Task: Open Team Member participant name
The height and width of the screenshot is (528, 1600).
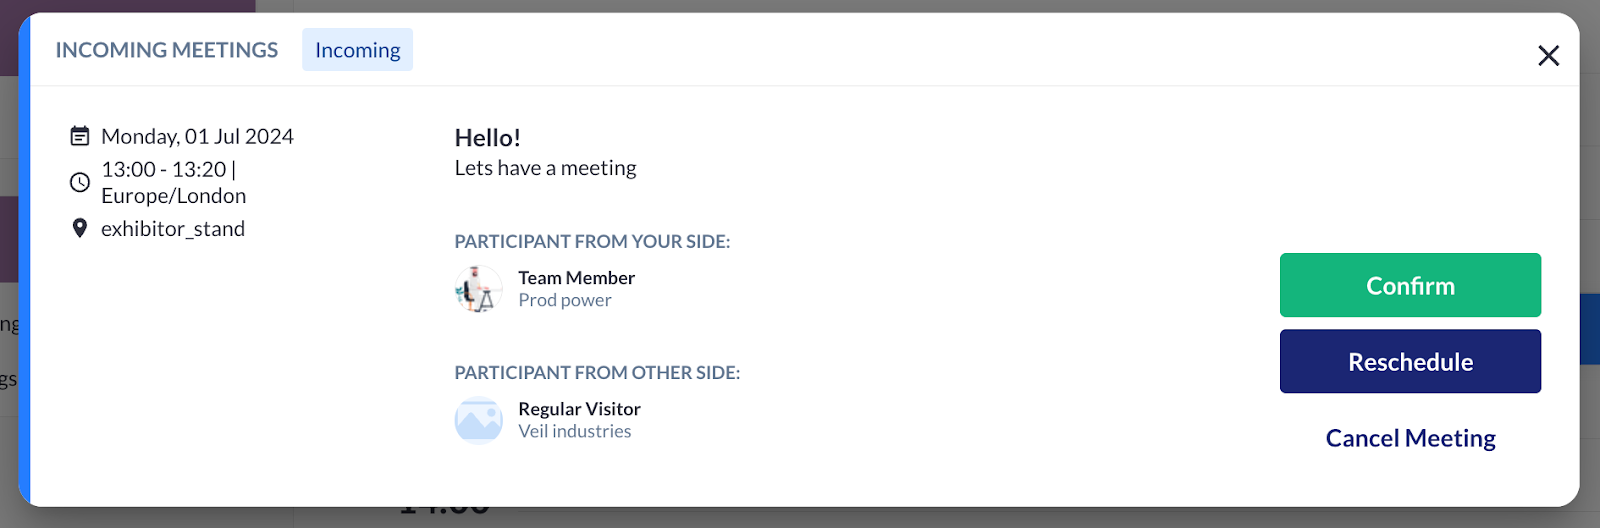Action: click(576, 278)
